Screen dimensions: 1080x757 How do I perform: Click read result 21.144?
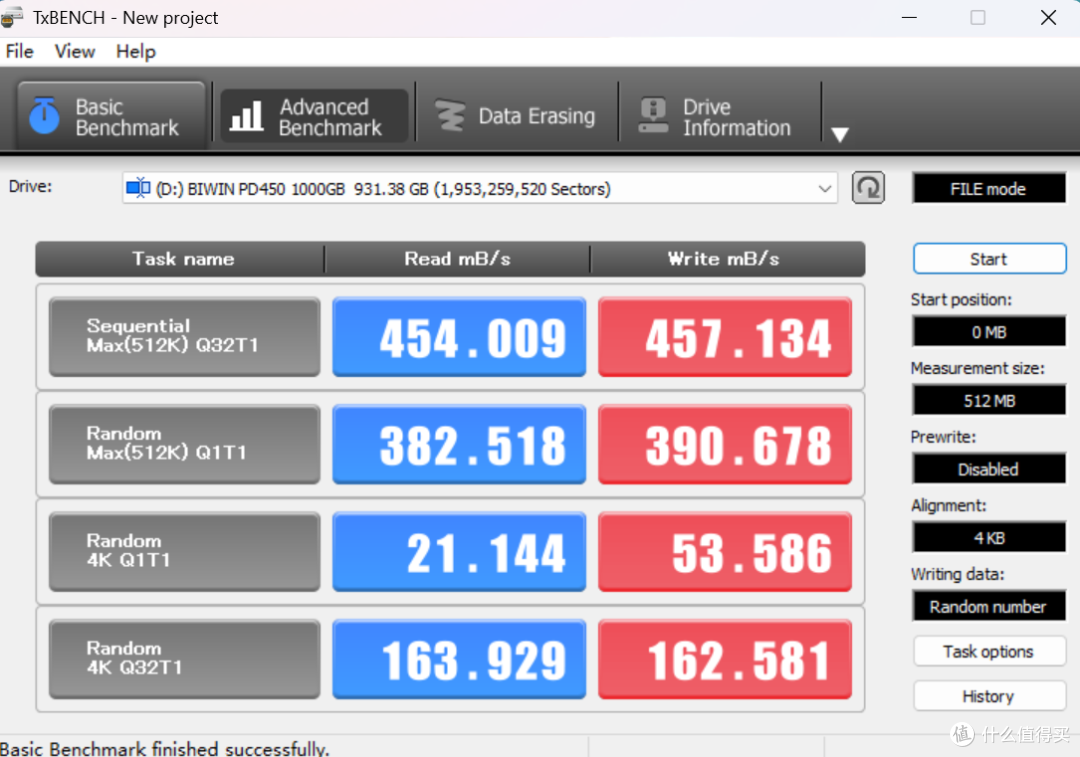[459, 551]
